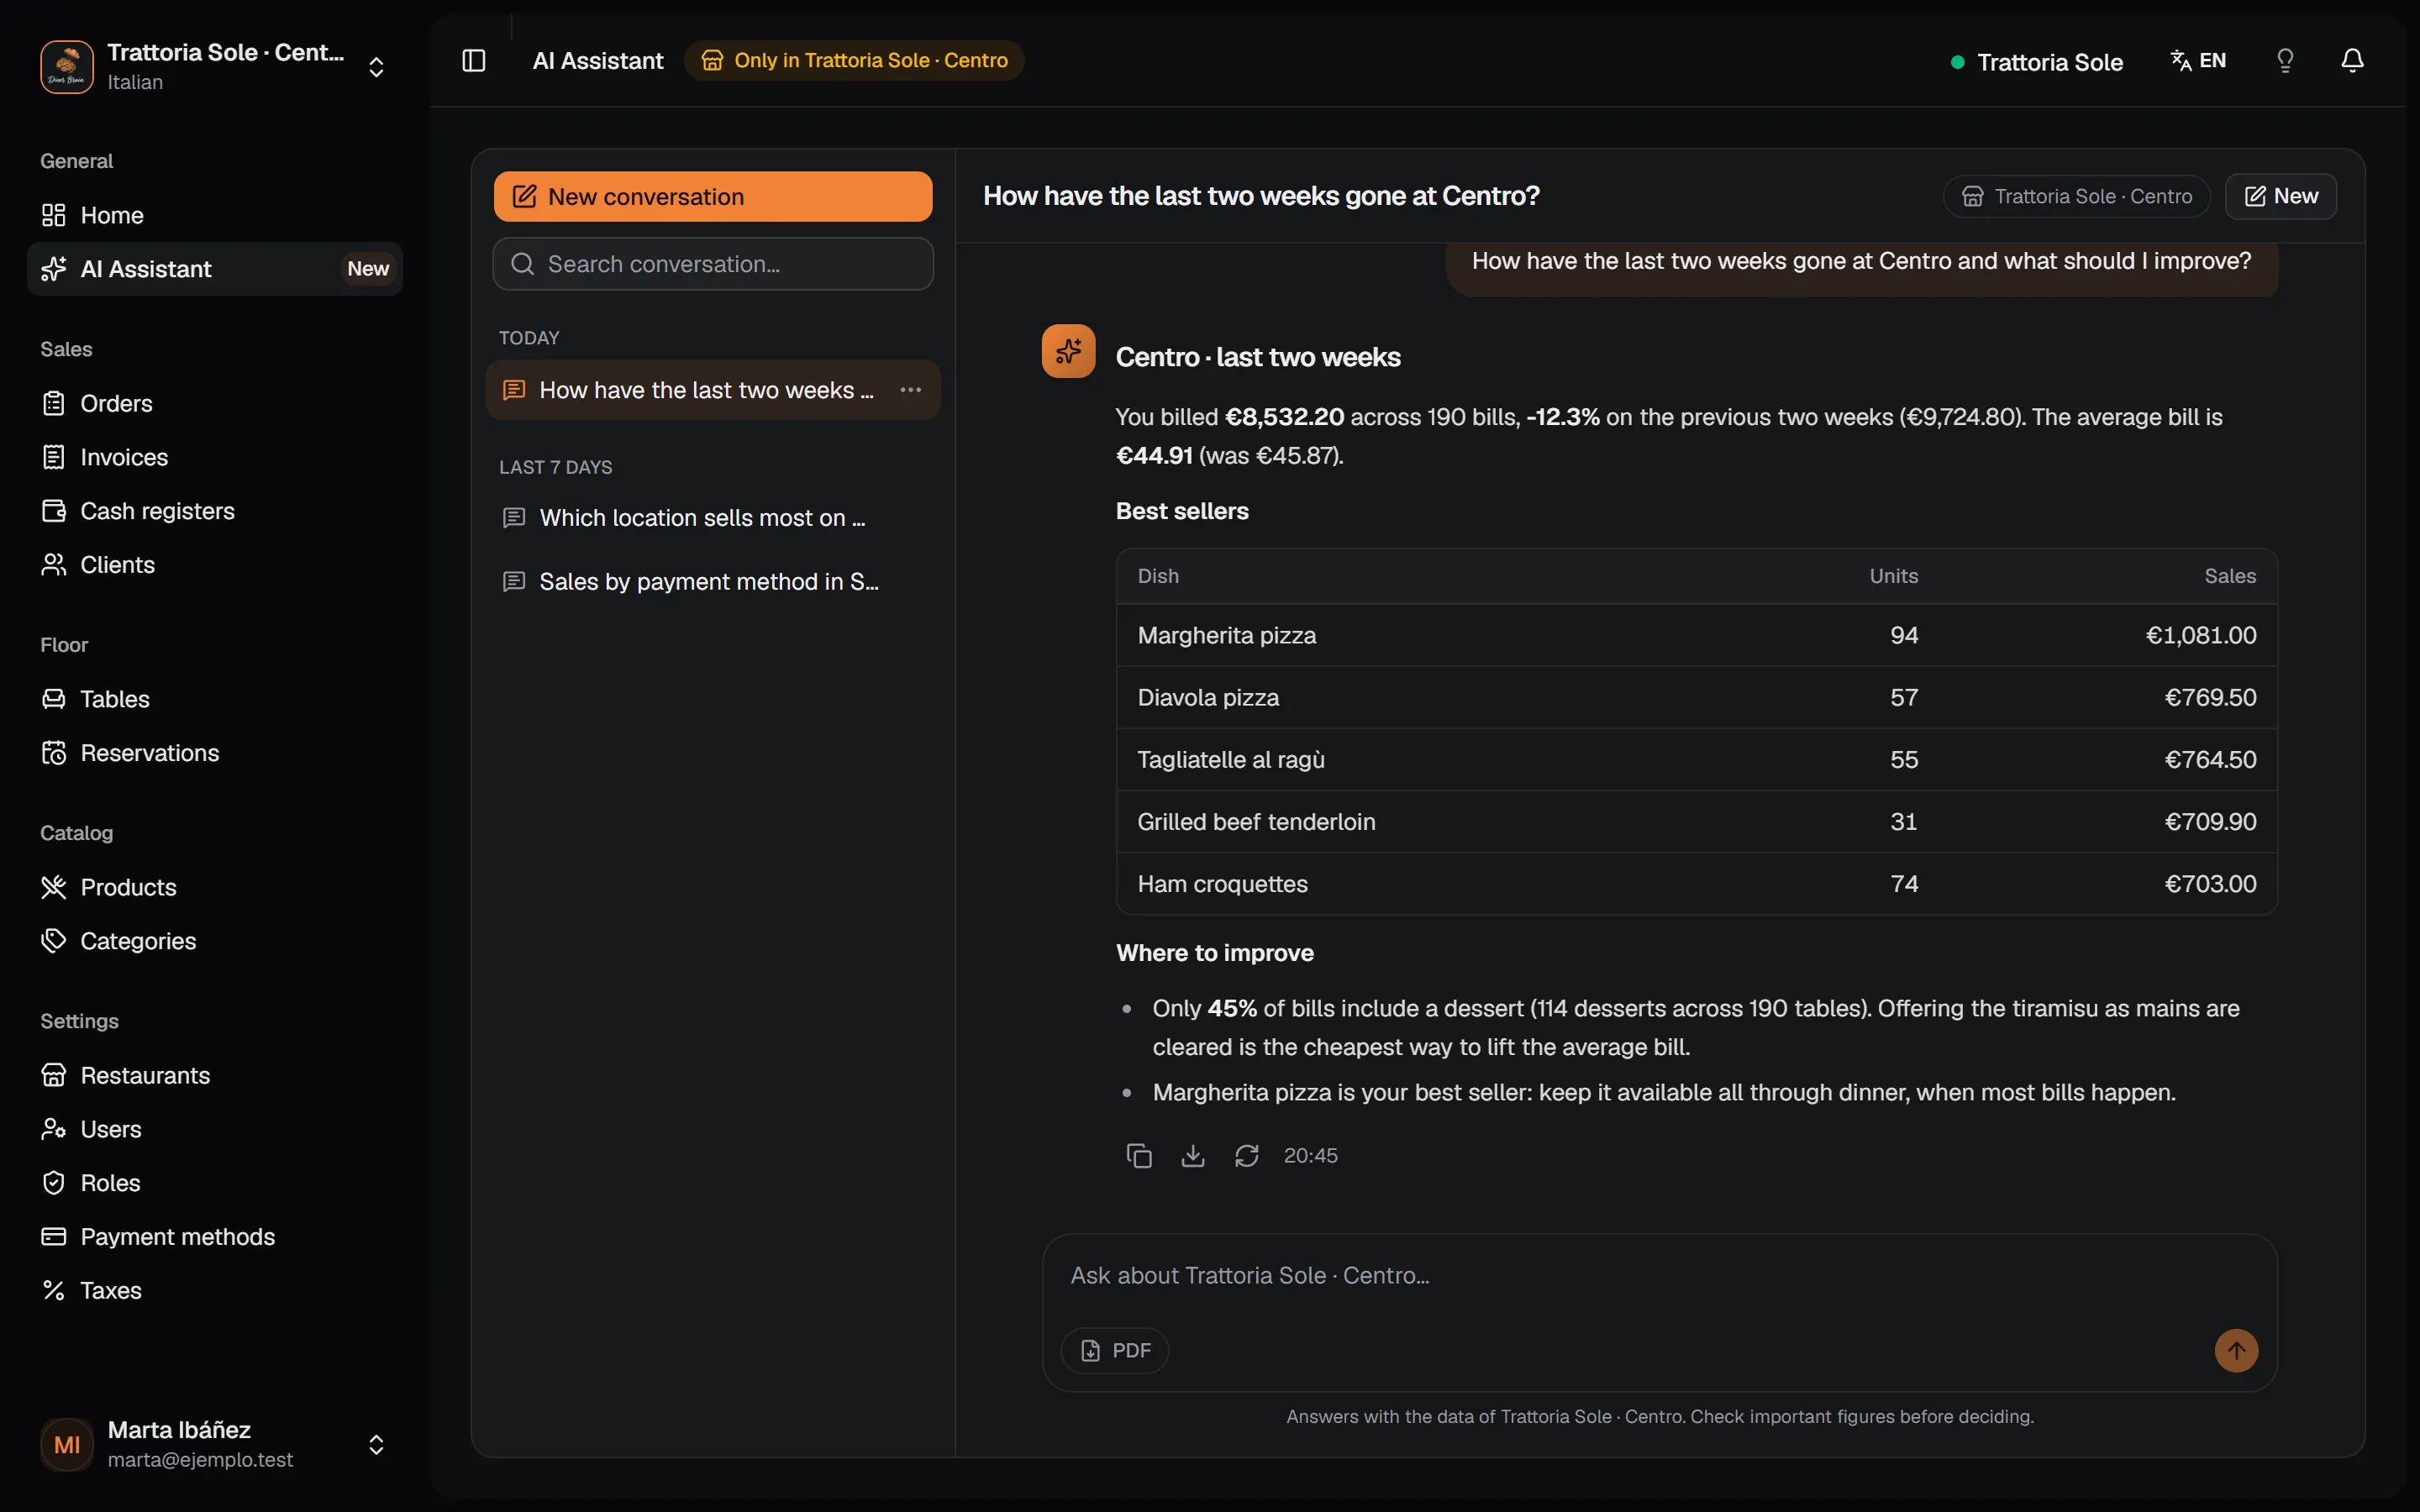Regenerate the assistant answer
The height and width of the screenshot is (1512, 2420).
1246,1155
